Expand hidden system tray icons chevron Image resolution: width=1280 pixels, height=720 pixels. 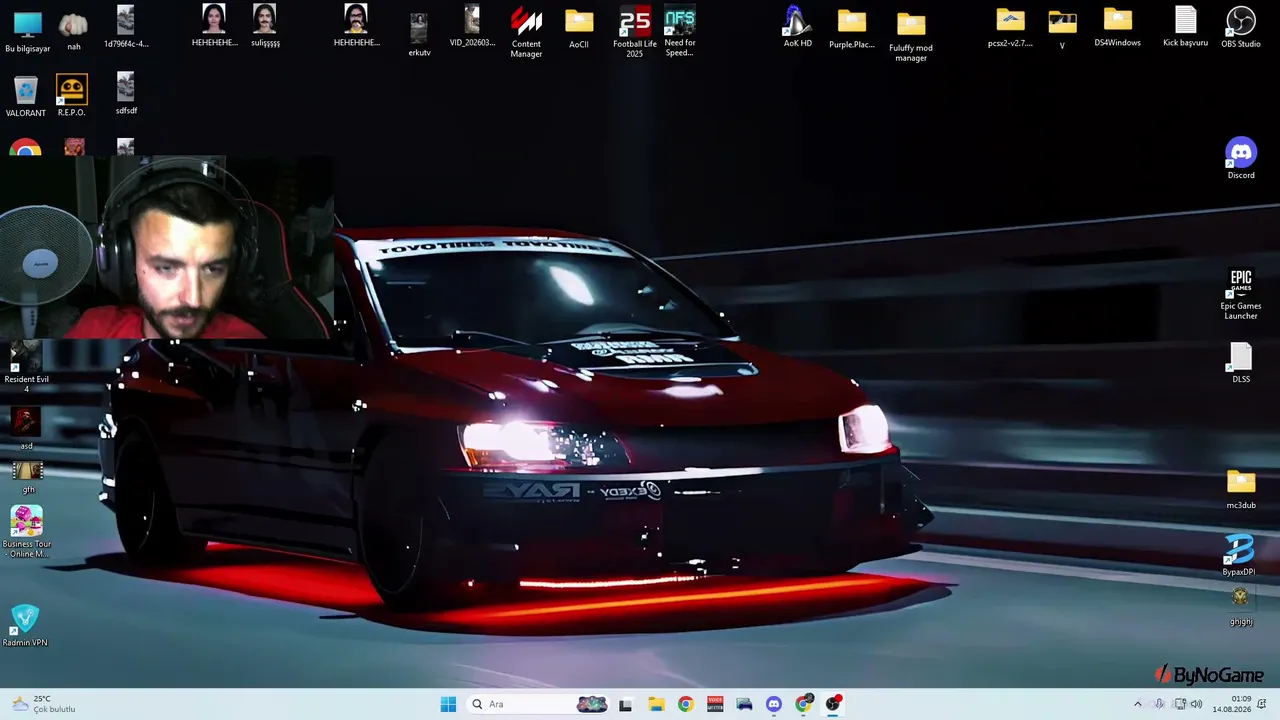1137,704
